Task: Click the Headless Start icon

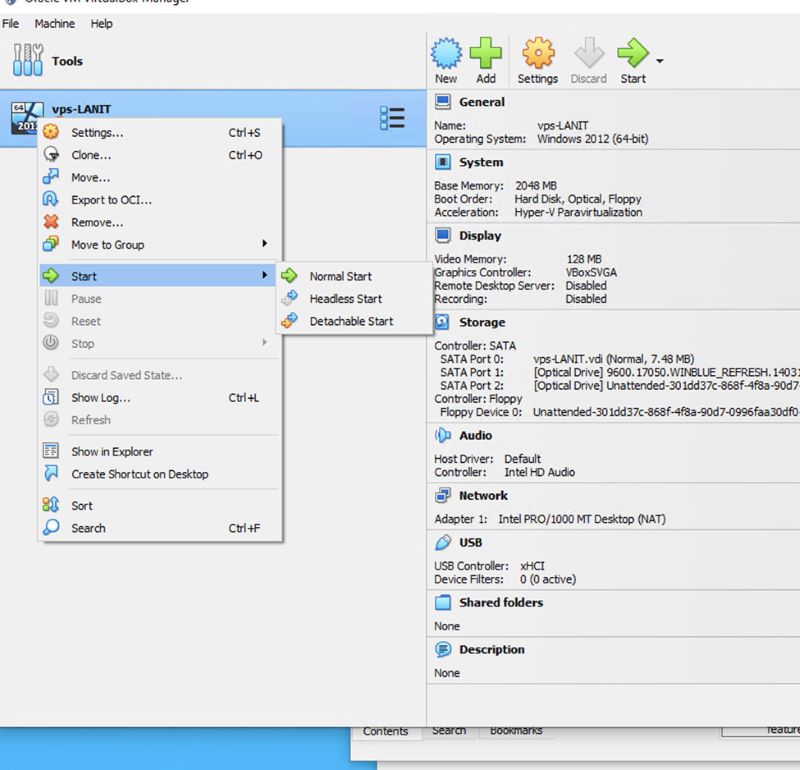Action: 289,297
